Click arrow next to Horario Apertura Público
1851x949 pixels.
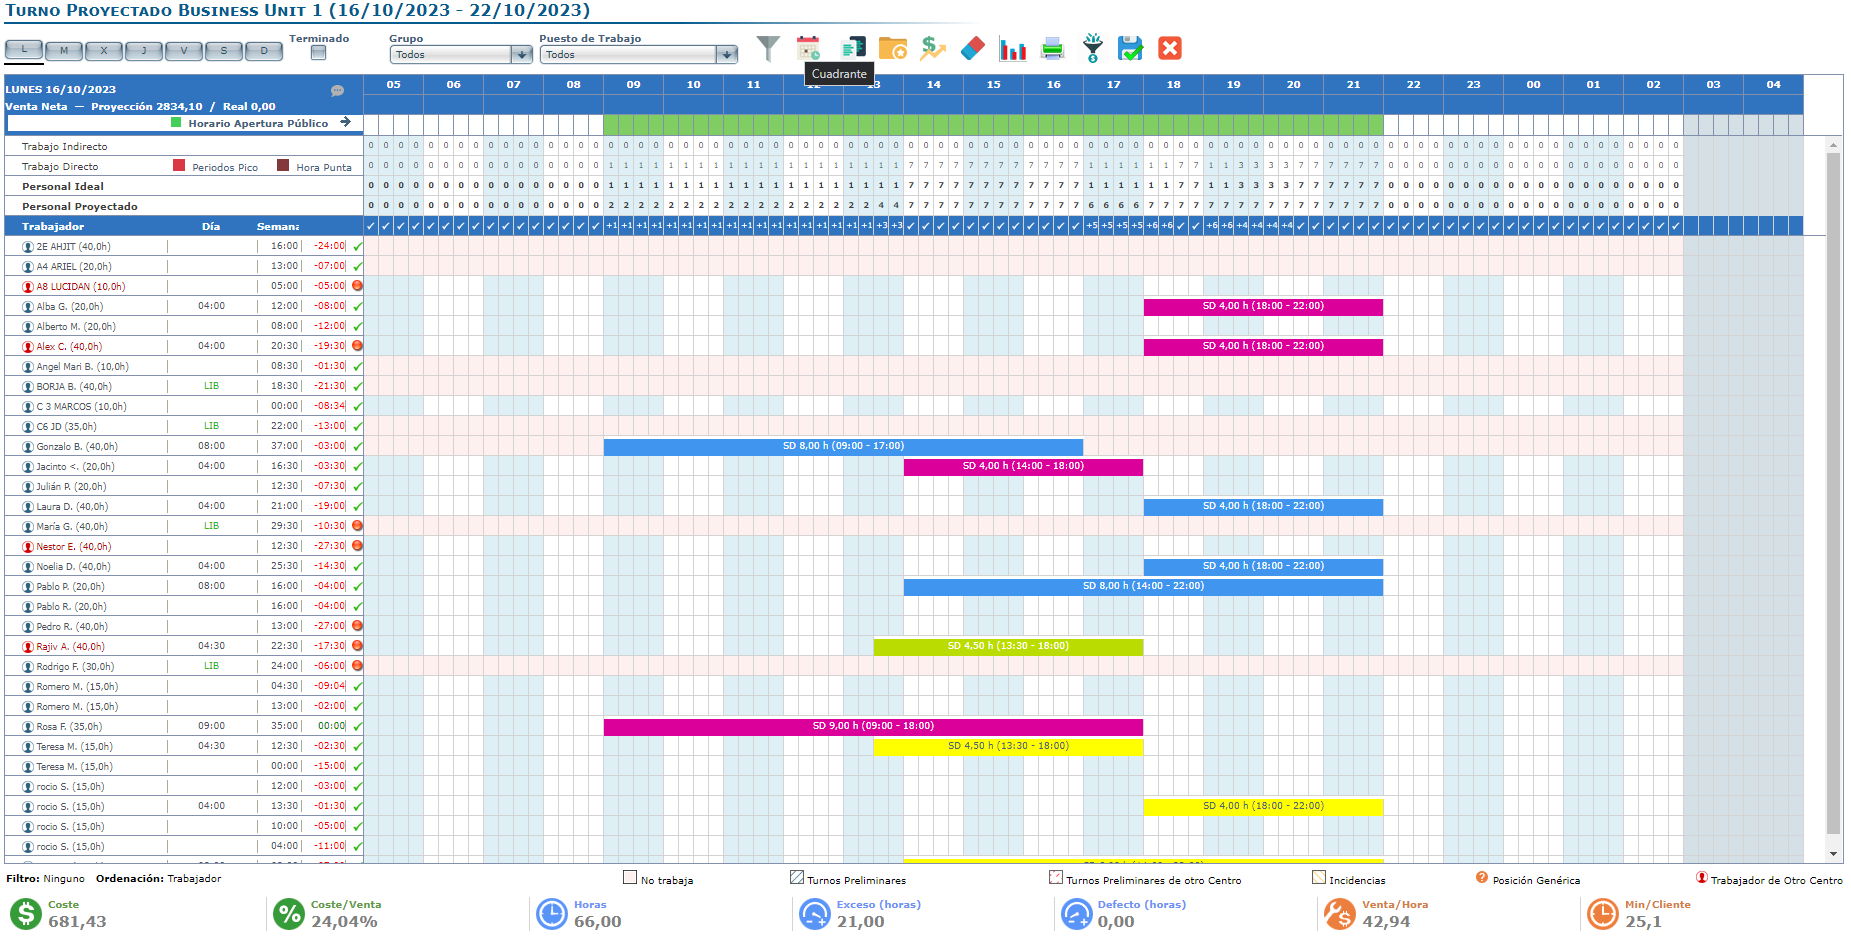(345, 123)
